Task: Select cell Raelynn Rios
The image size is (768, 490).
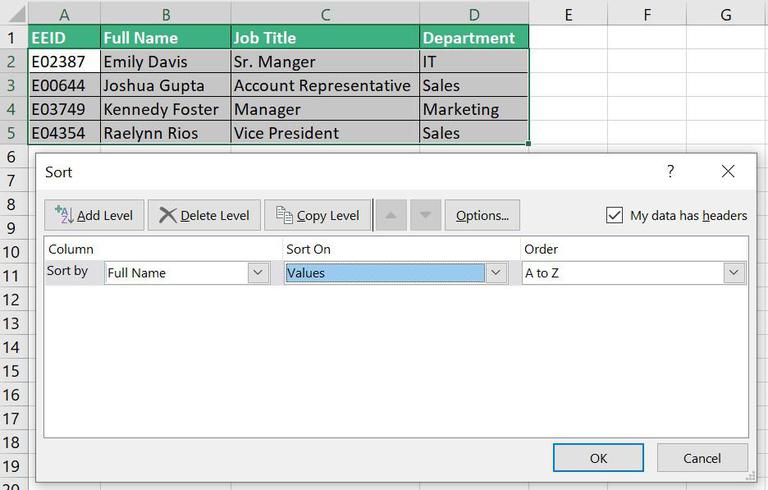Action: click(166, 133)
